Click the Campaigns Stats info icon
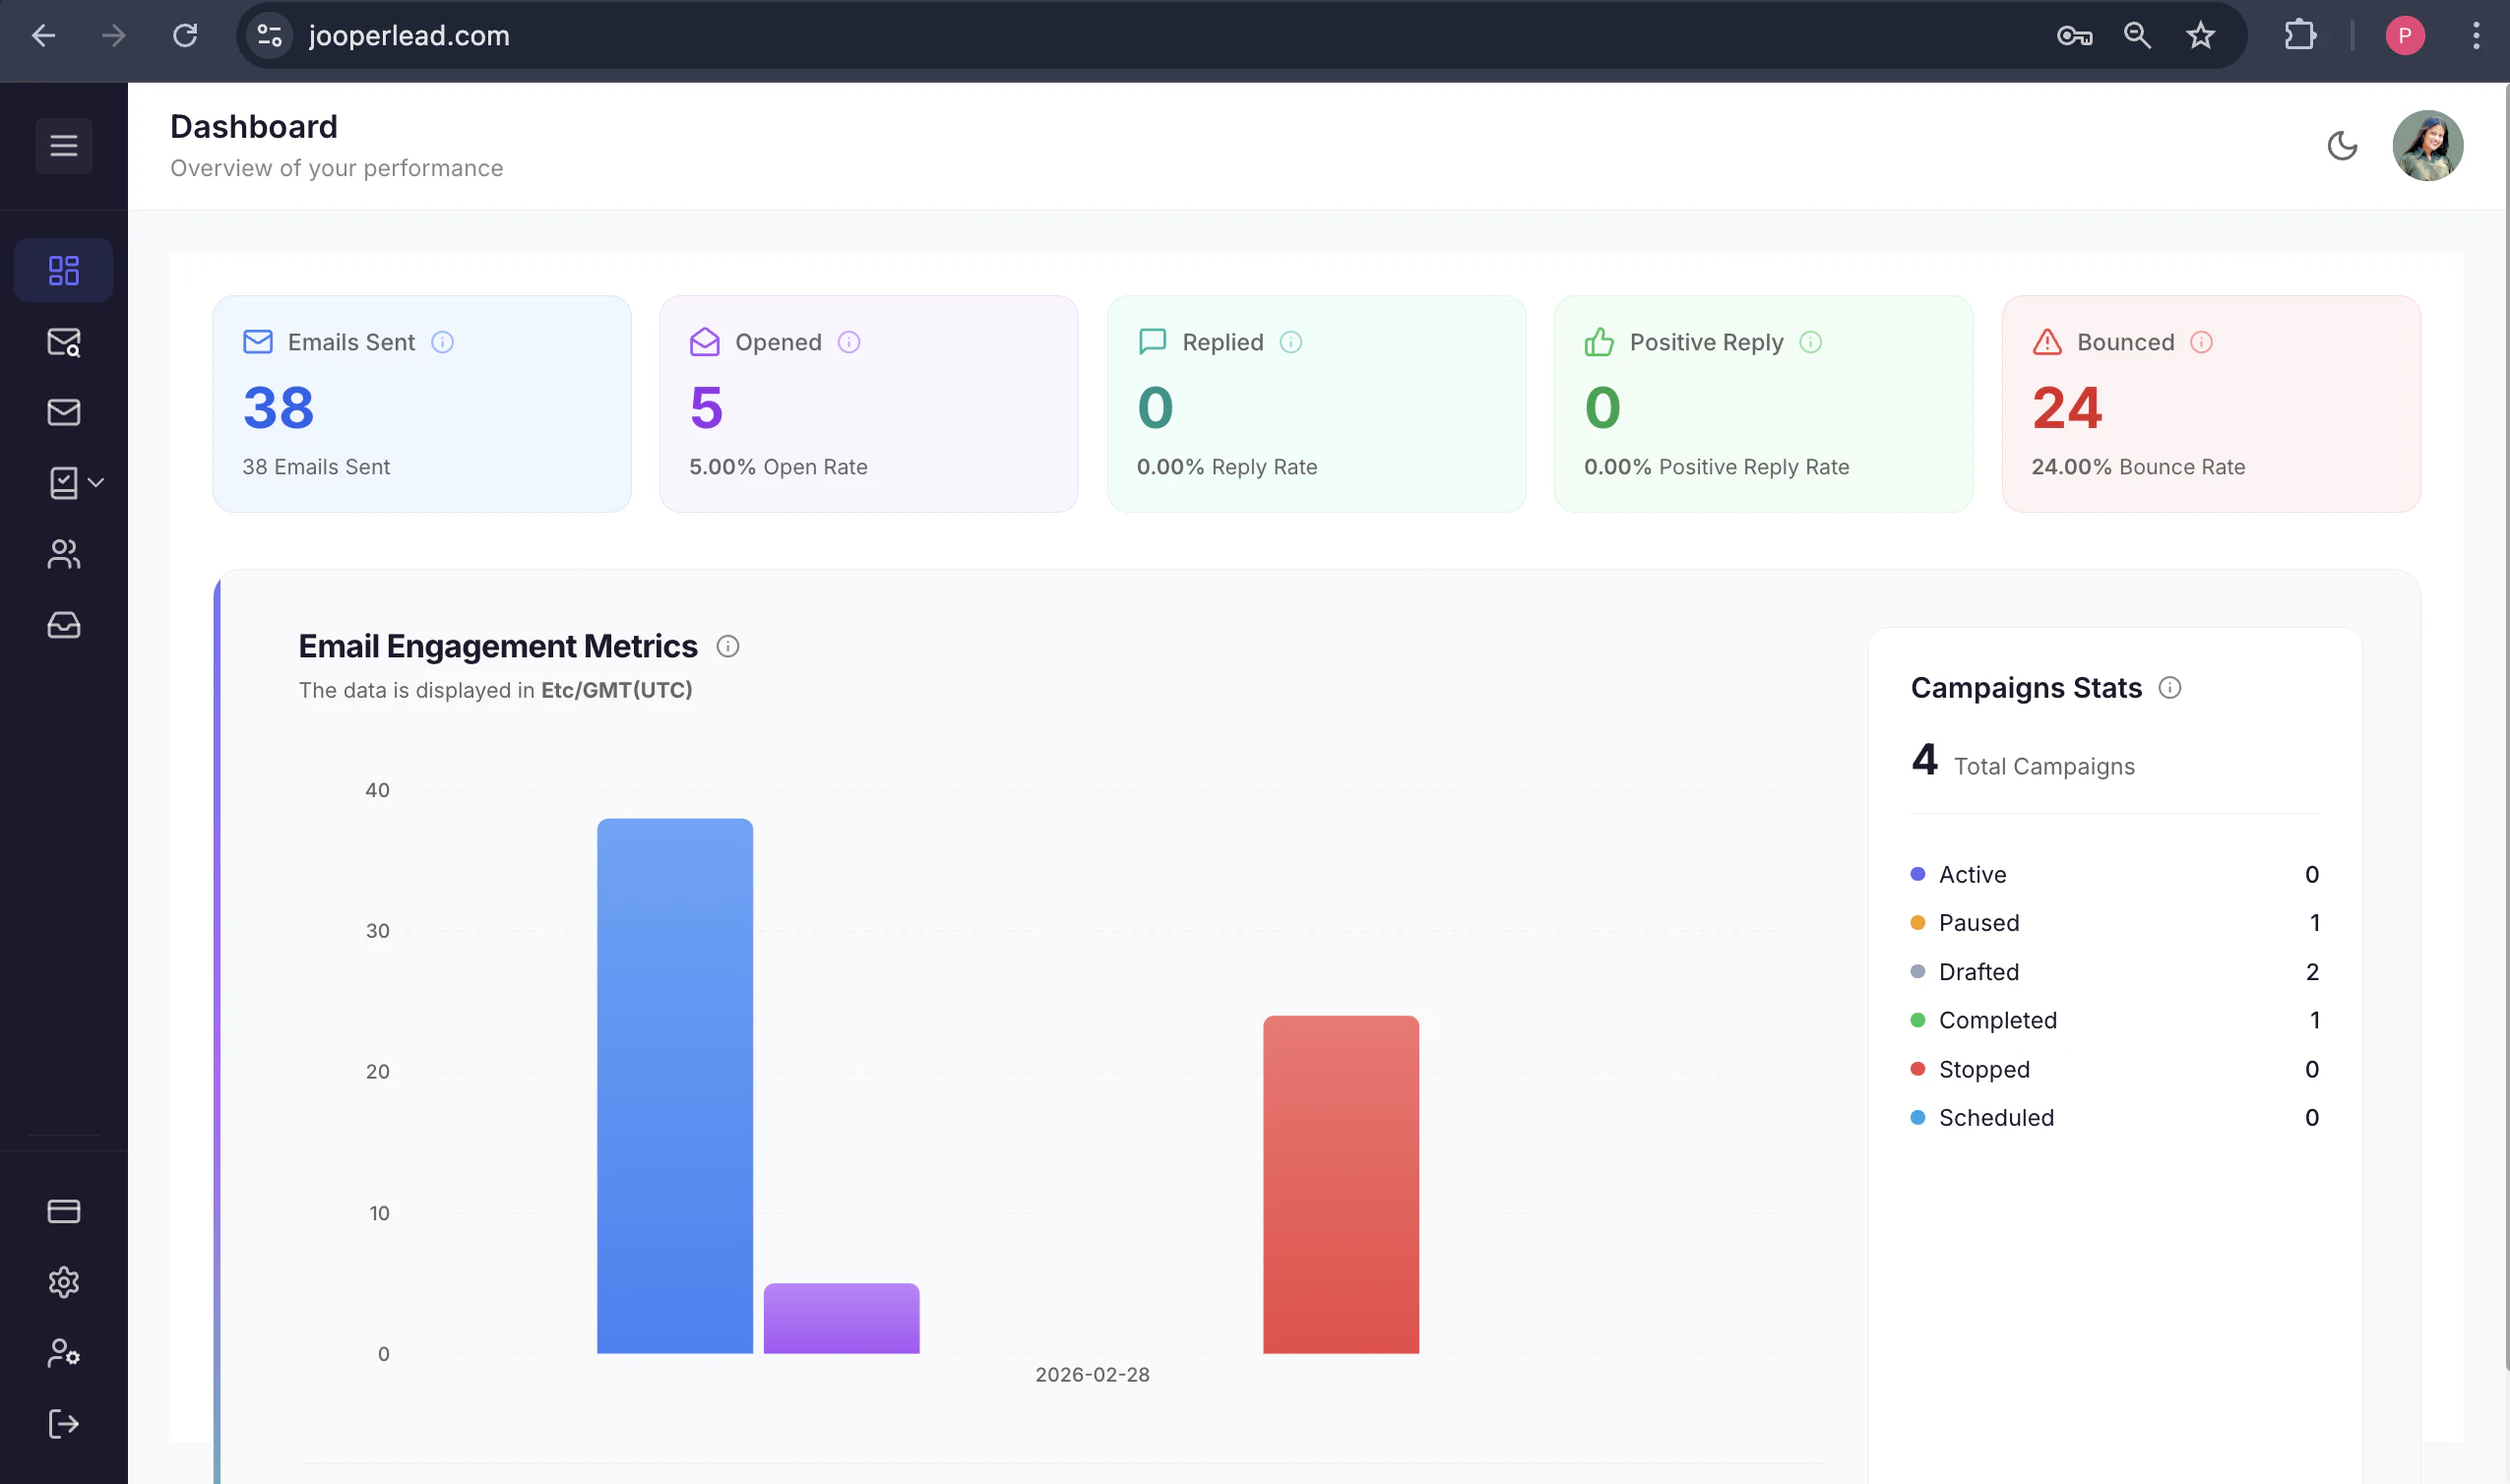The height and width of the screenshot is (1484, 2510). (x=2170, y=687)
